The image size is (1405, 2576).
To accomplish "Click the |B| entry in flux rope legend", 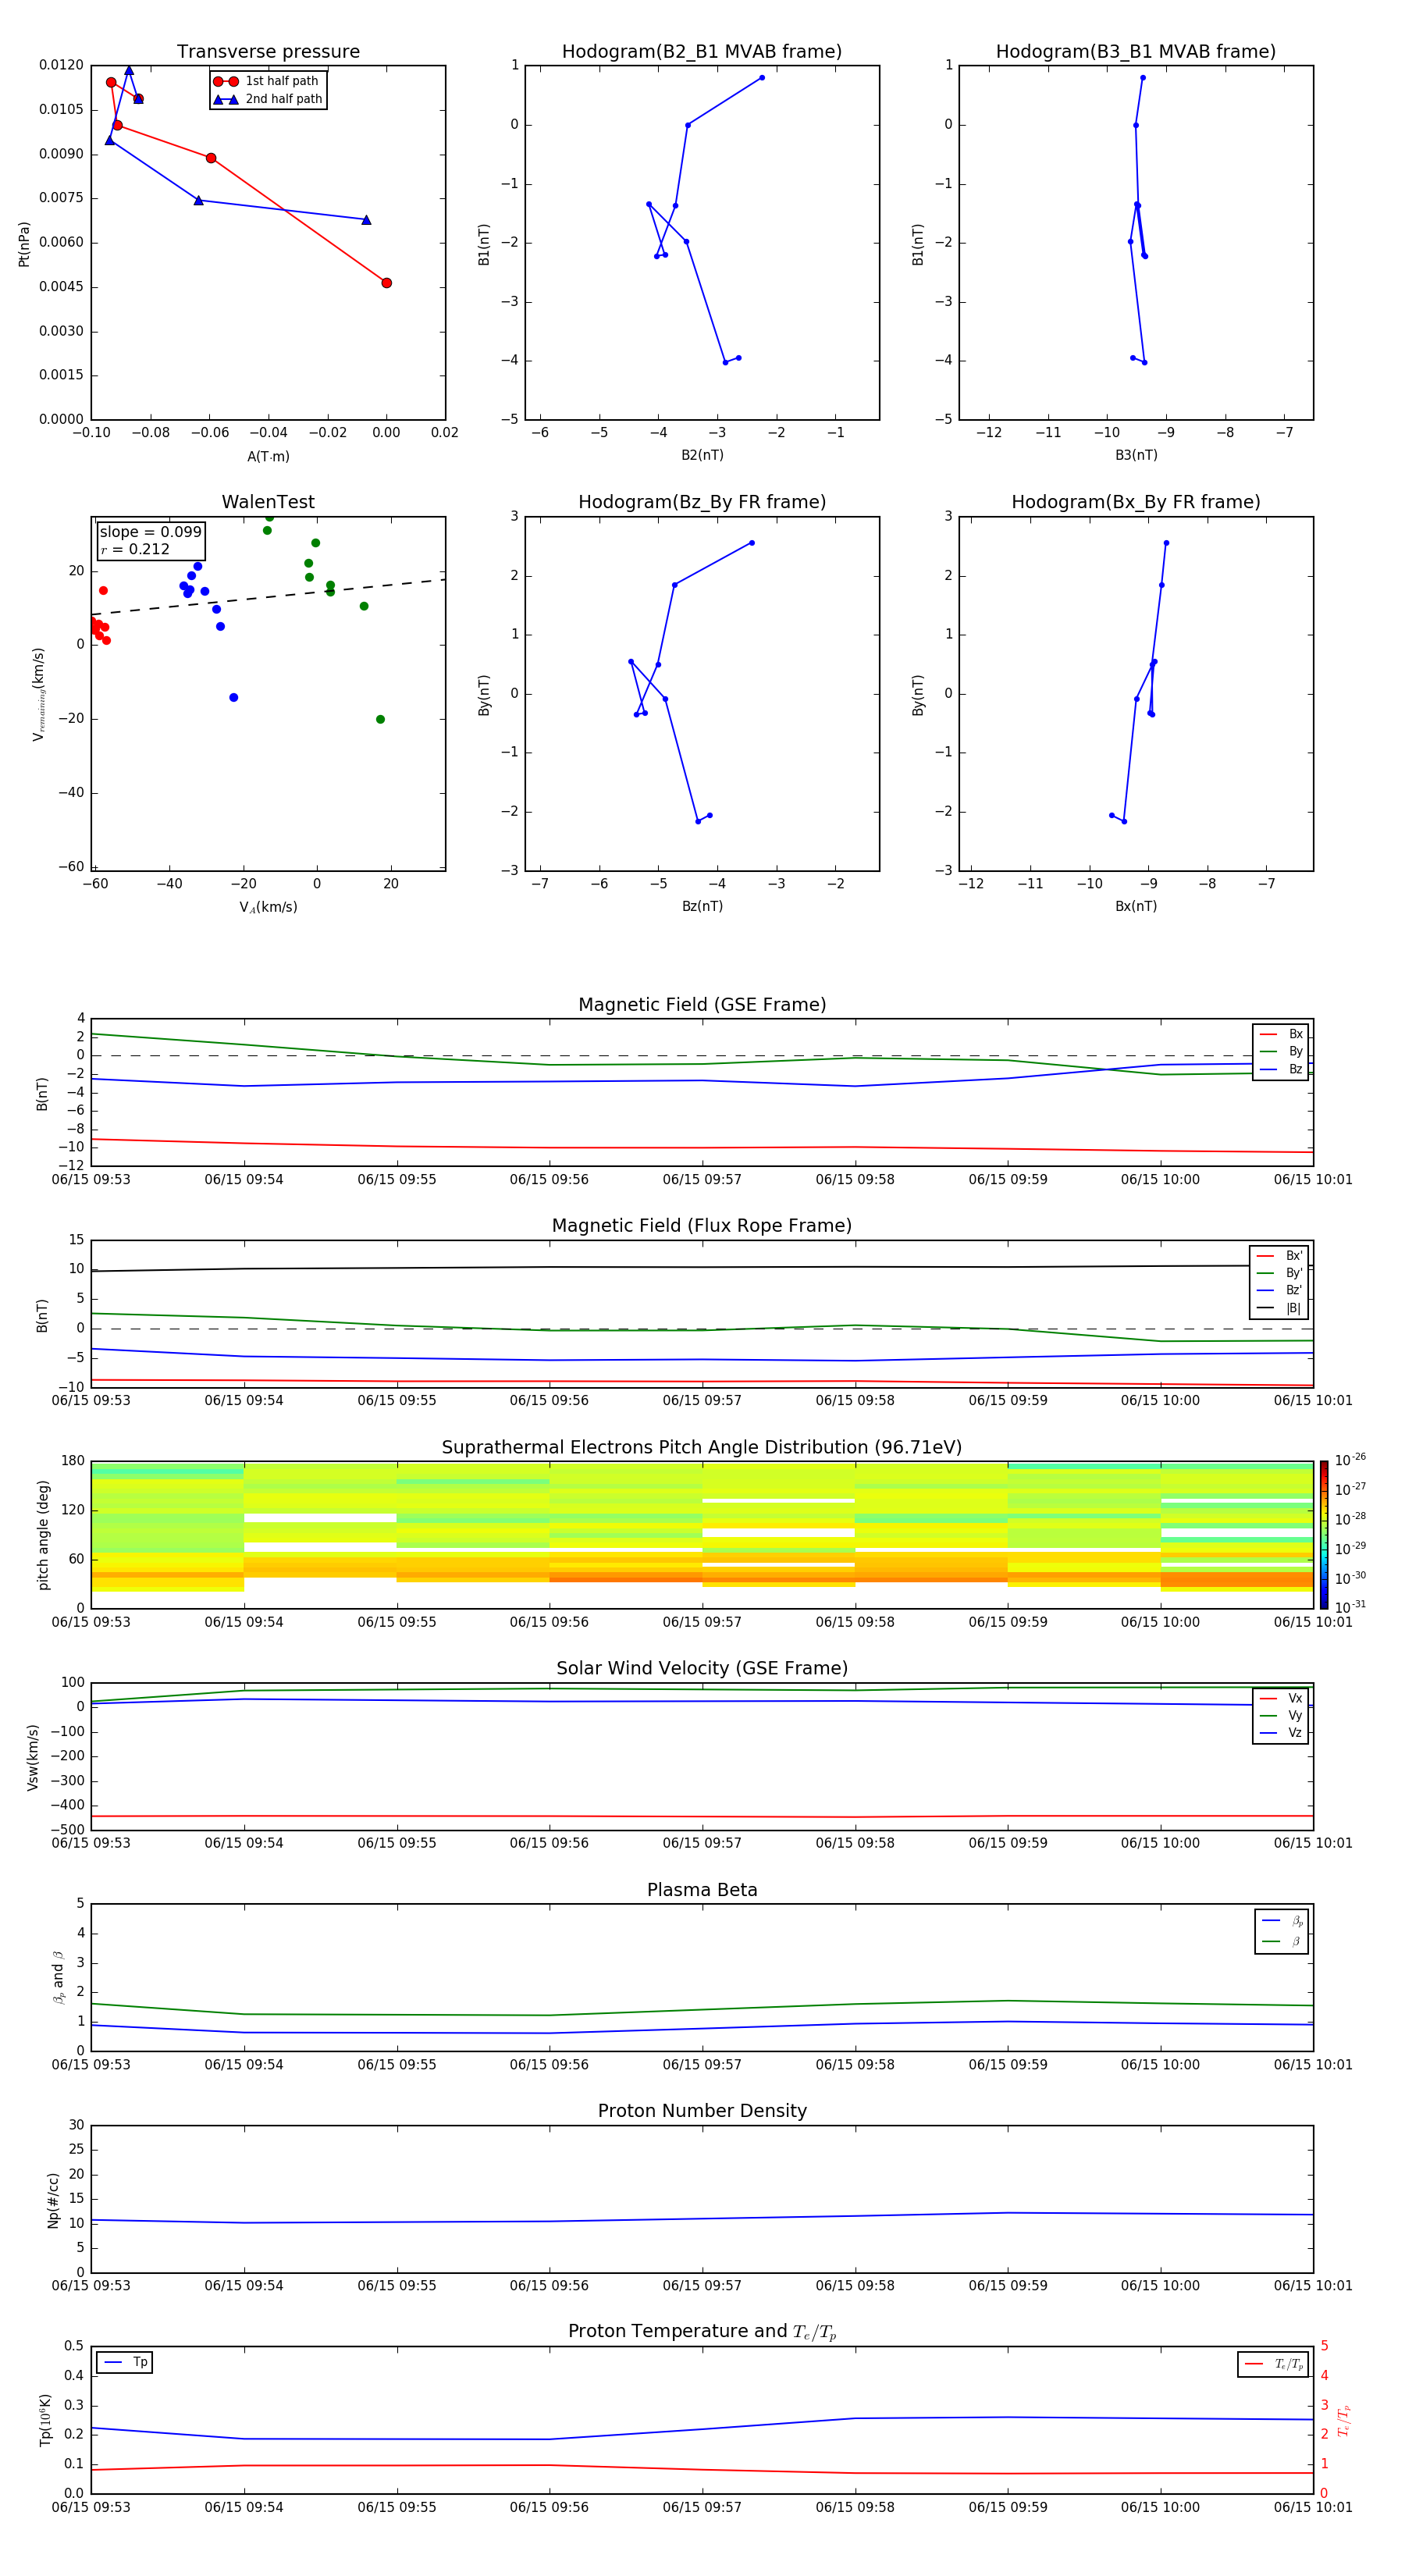I will (1279, 1309).
